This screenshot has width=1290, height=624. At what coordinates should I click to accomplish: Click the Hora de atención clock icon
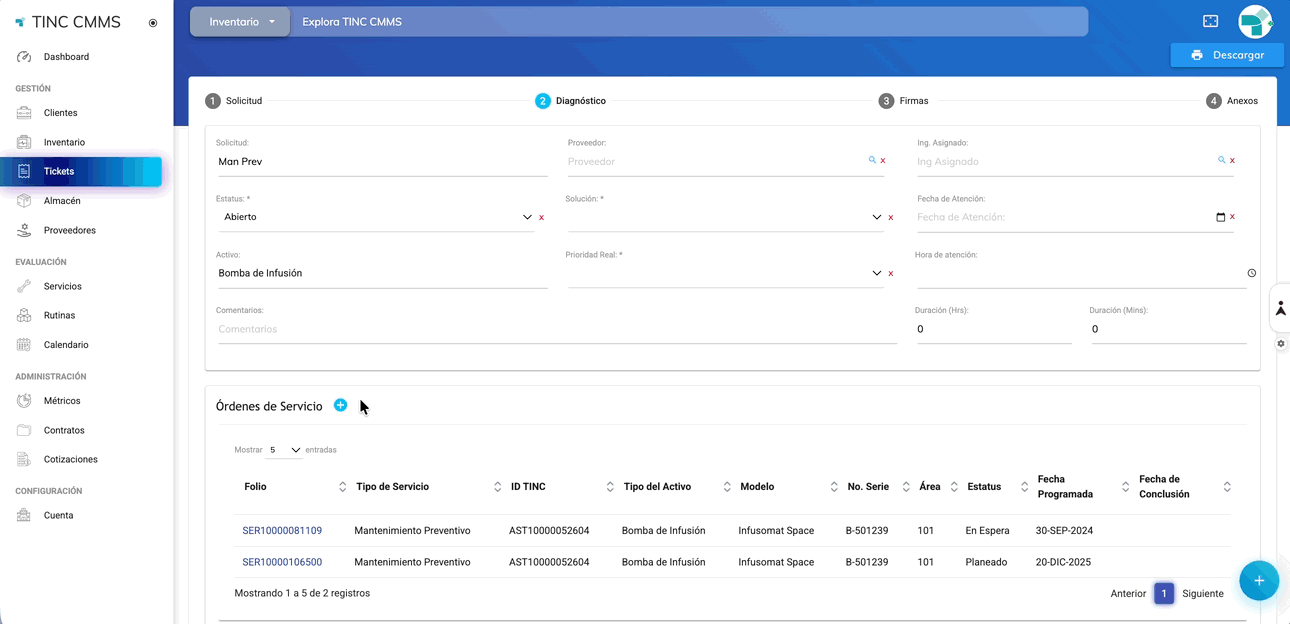1252,273
